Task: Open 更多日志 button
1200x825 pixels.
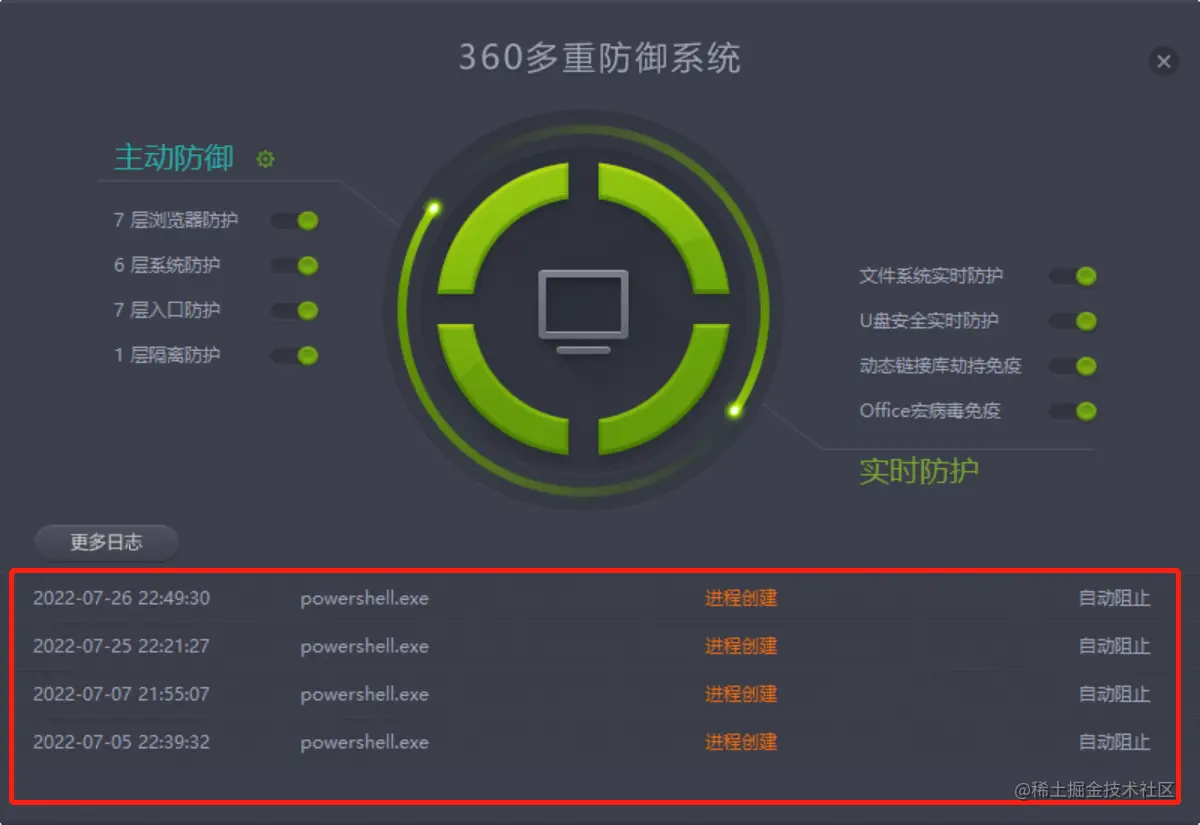Action: (106, 542)
